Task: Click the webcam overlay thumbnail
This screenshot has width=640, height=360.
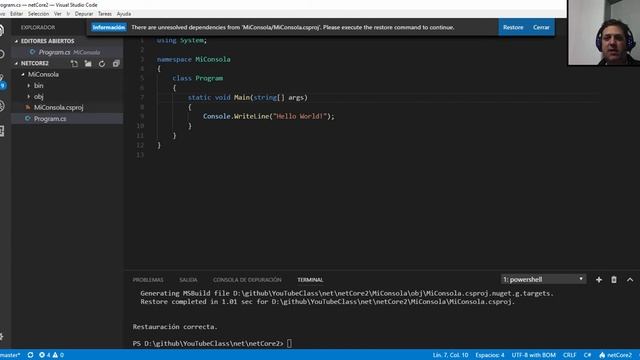Action: [604, 32]
